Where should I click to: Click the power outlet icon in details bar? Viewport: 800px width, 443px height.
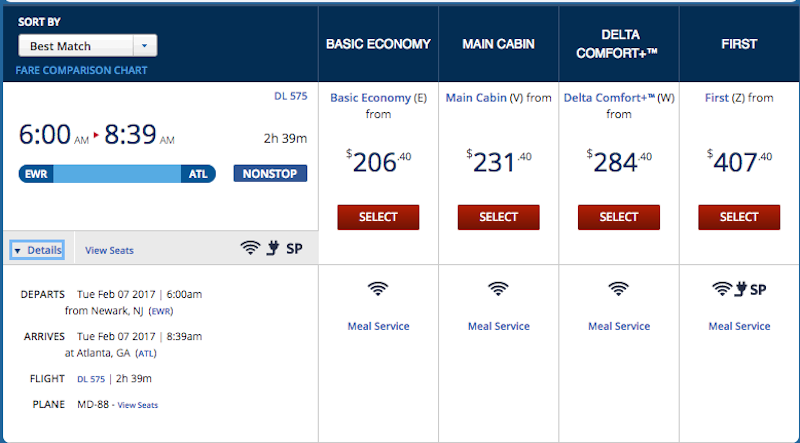coord(273,248)
